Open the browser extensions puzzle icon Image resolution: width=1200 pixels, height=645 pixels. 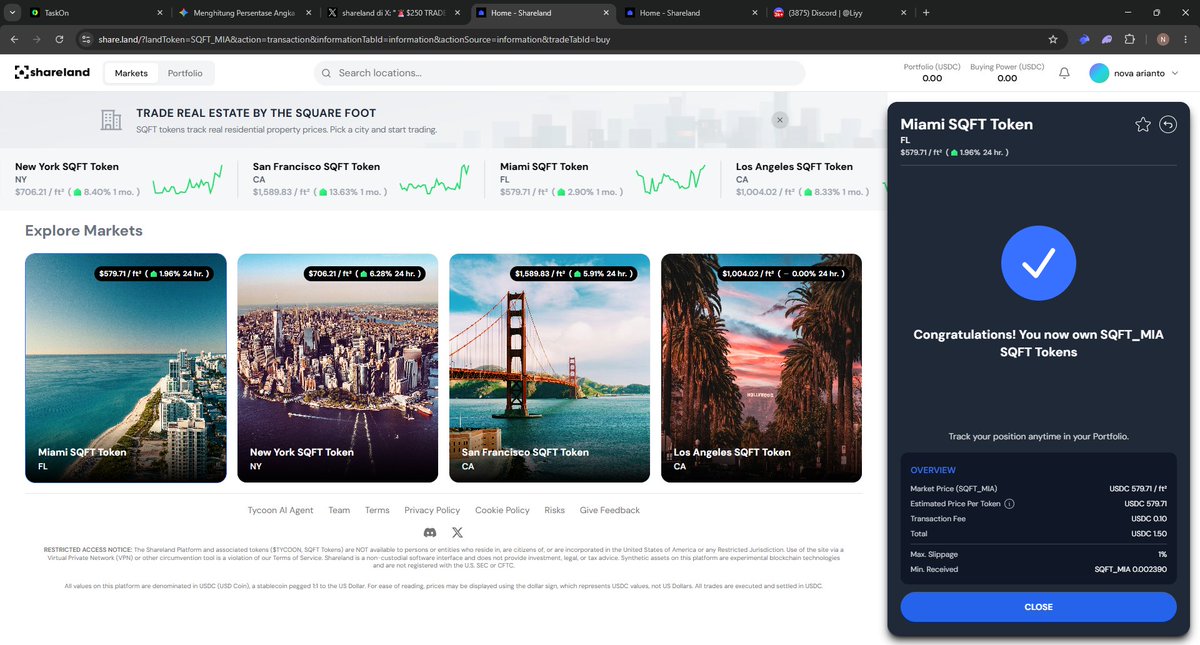pos(1130,39)
